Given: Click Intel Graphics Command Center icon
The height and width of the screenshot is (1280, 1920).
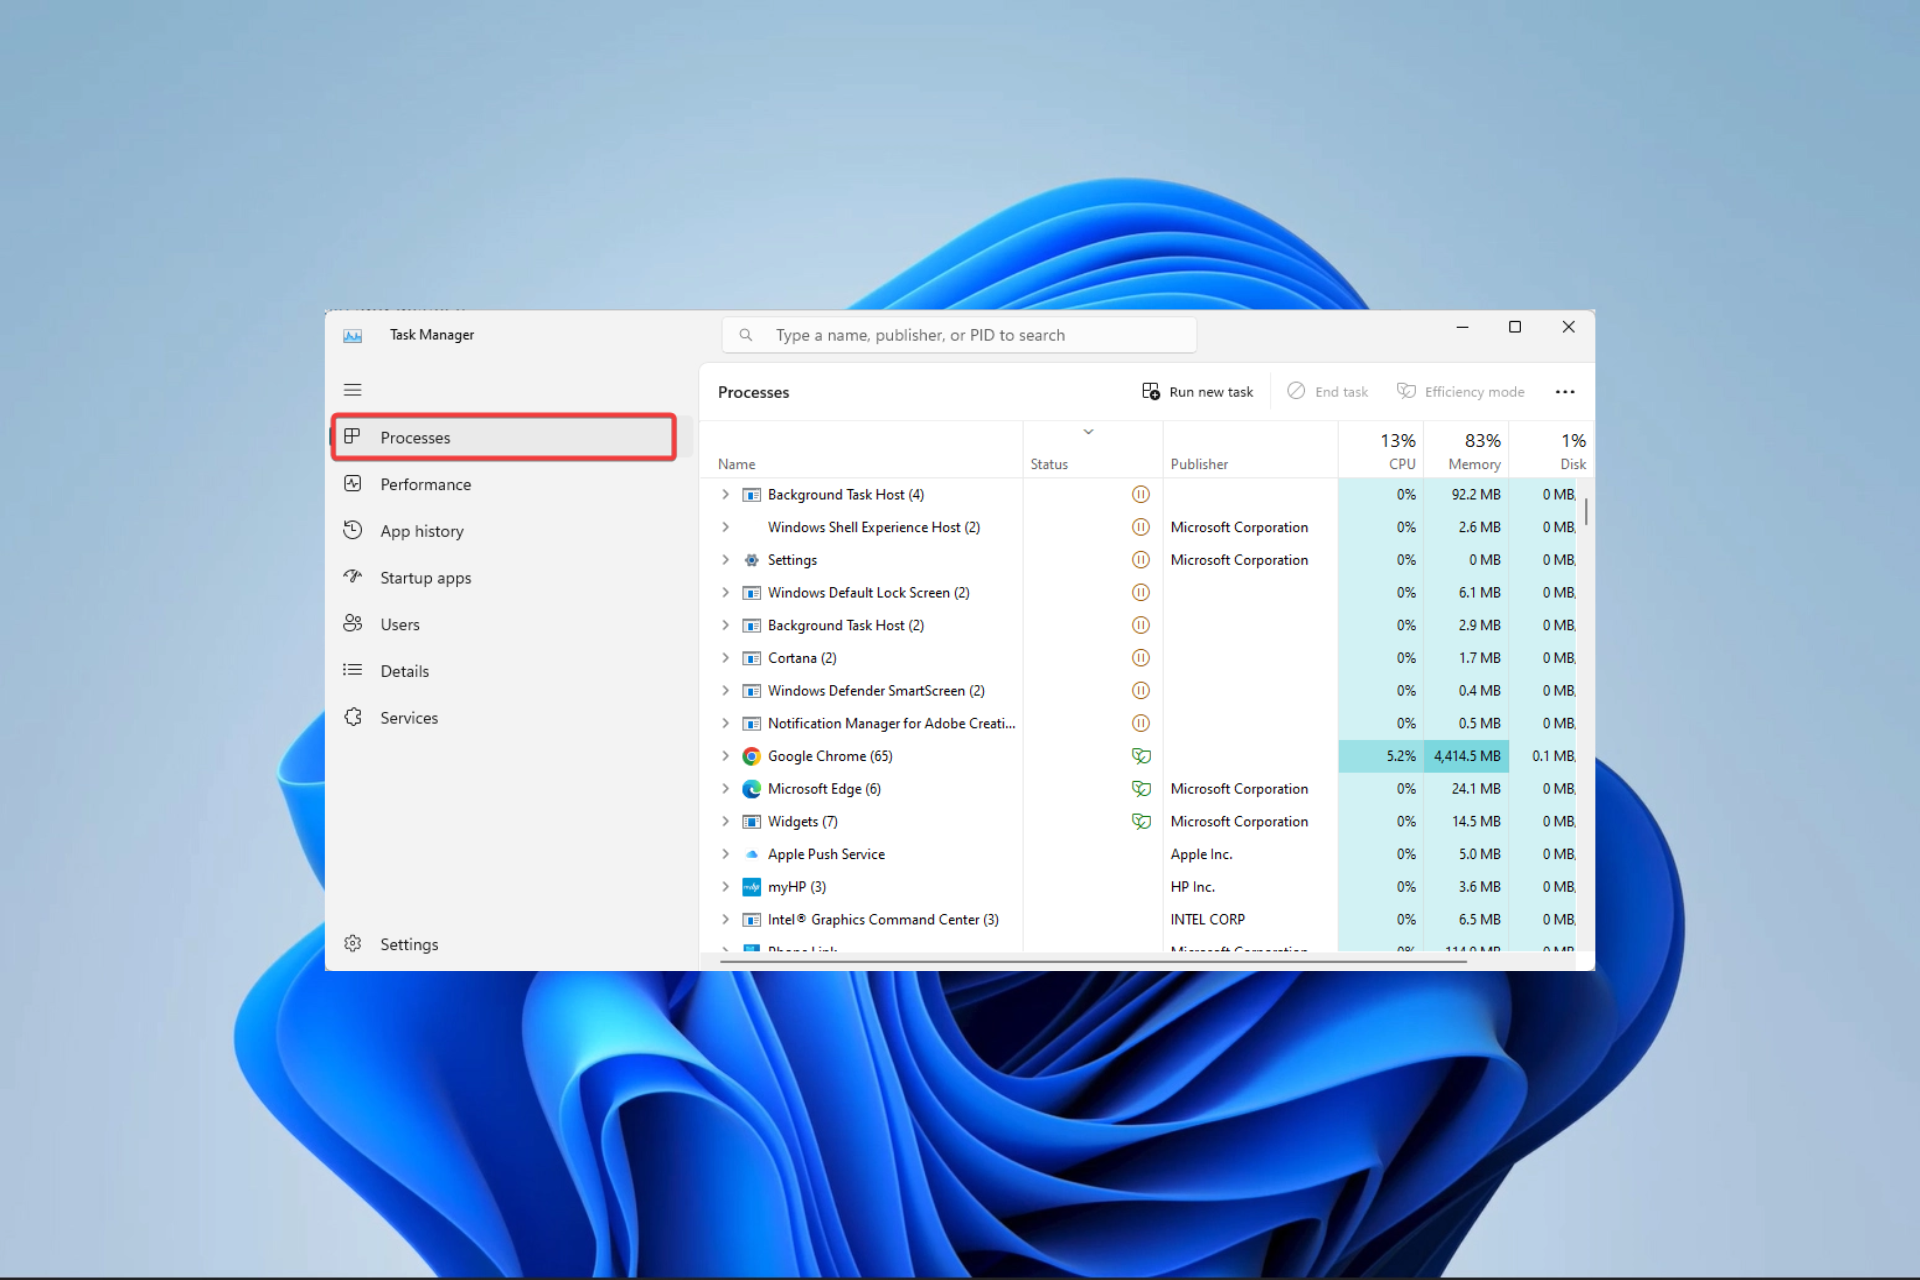Looking at the screenshot, I should click(x=751, y=920).
